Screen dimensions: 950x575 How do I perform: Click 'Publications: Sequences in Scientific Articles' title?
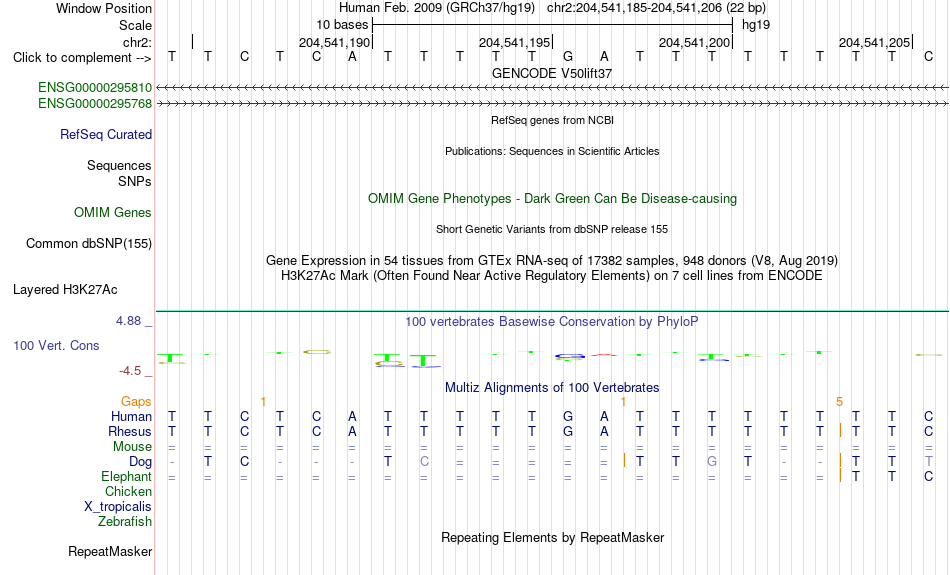click(x=552, y=151)
